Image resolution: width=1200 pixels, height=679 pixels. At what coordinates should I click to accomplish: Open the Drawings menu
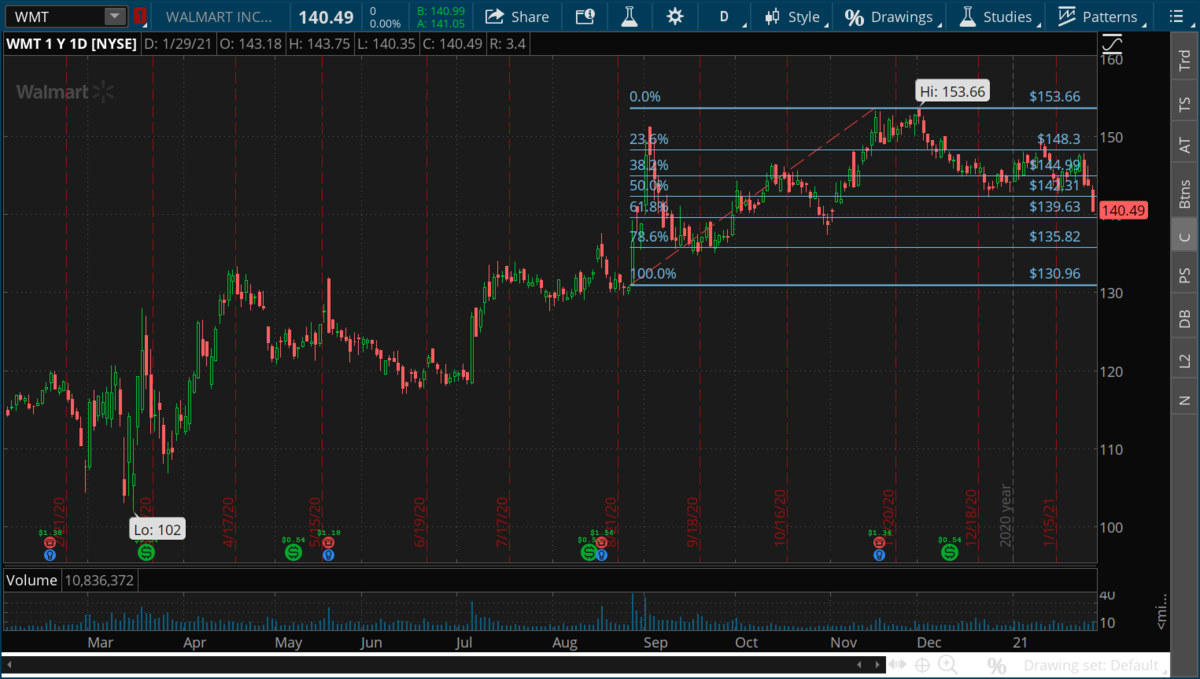tap(891, 16)
